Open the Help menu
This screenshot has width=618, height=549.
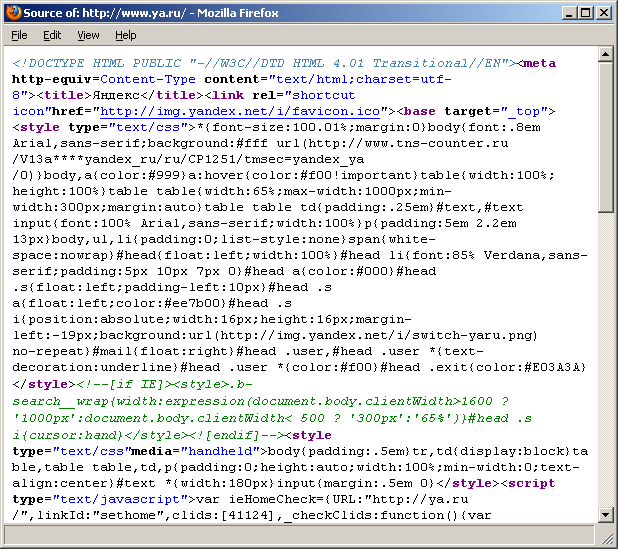[x=126, y=35]
